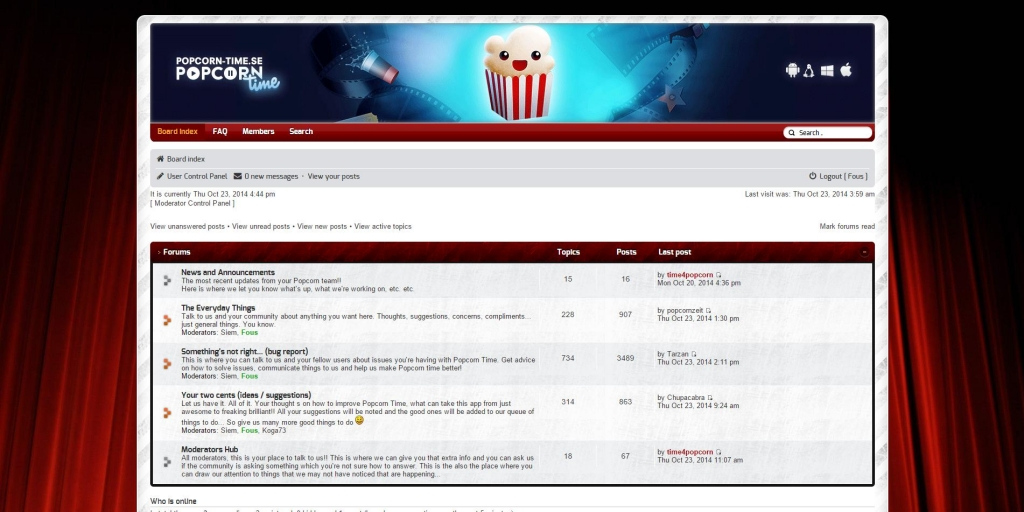Click View active topics
Image resolution: width=1024 pixels, height=512 pixels.
click(383, 227)
